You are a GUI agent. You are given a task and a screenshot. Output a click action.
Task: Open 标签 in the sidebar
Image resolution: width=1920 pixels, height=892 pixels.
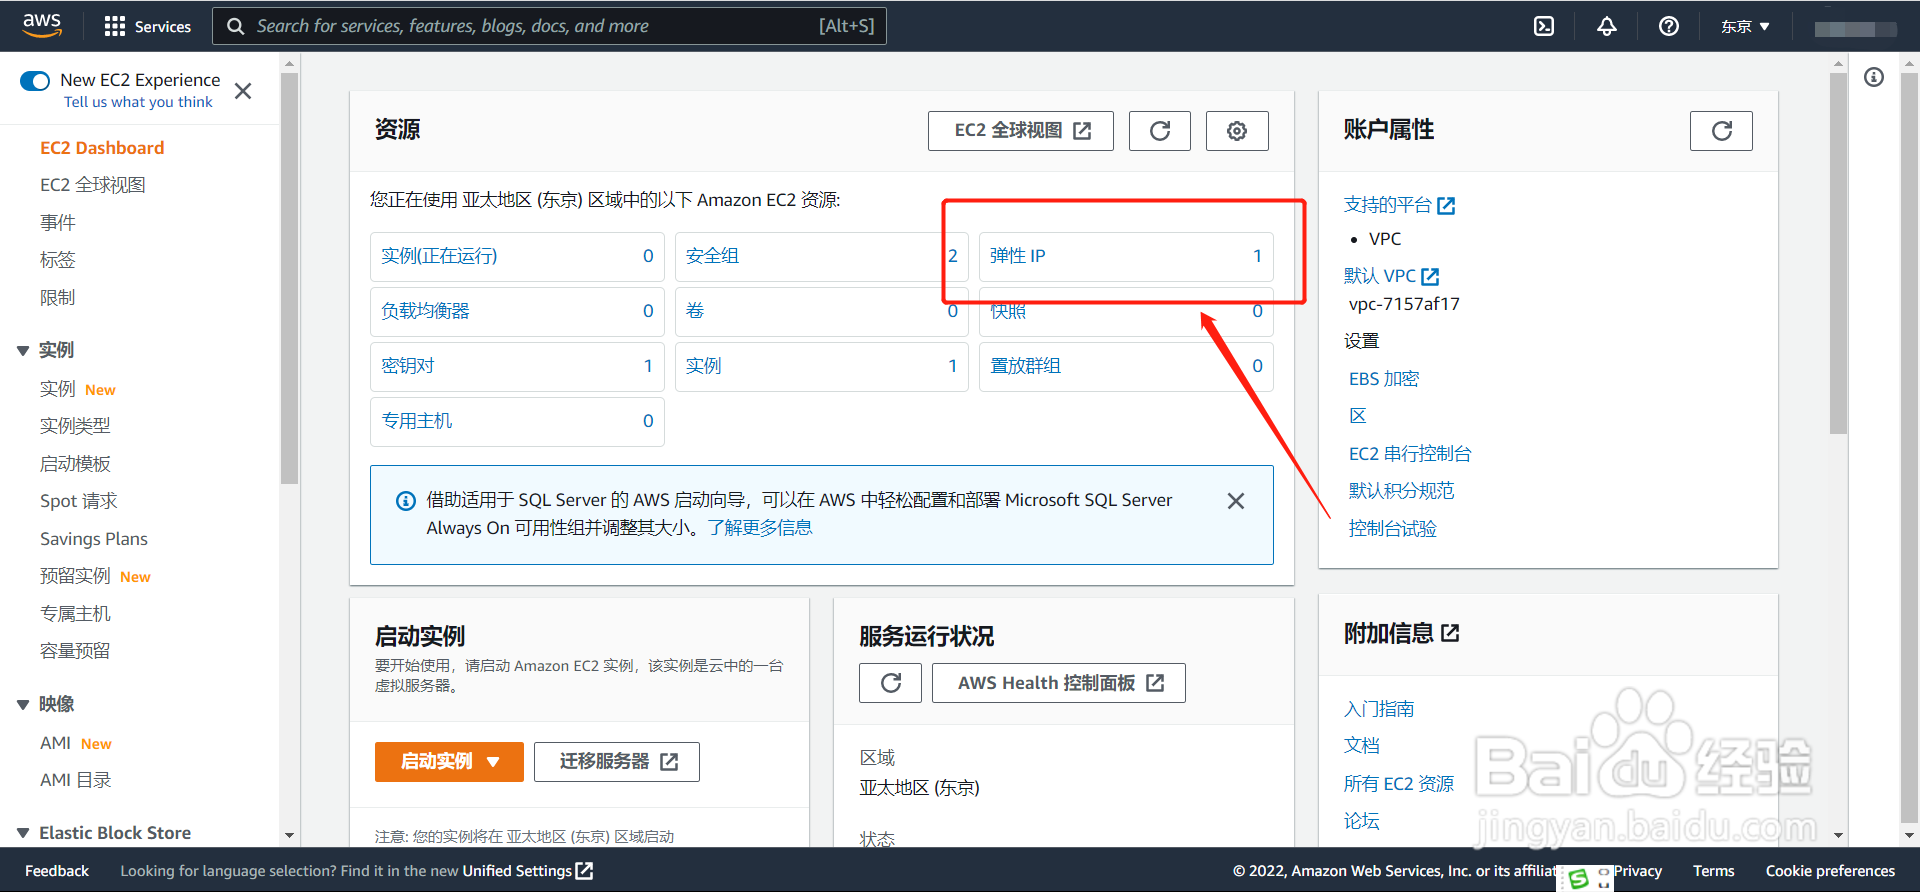click(58, 260)
